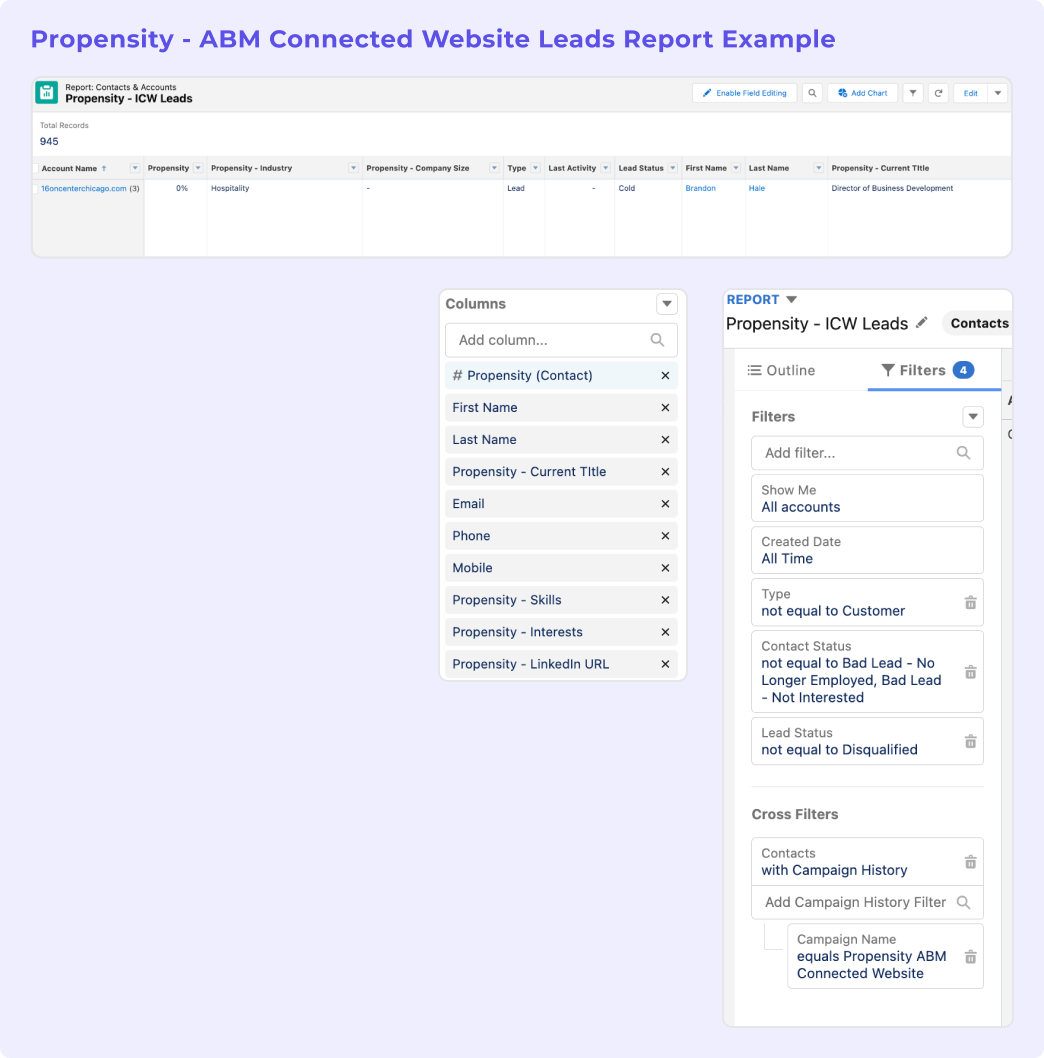The height and width of the screenshot is (1058, 1044).
Task: Open the Campaign Name equals Propensity ABM filter
Action: [x=885, y=957]
